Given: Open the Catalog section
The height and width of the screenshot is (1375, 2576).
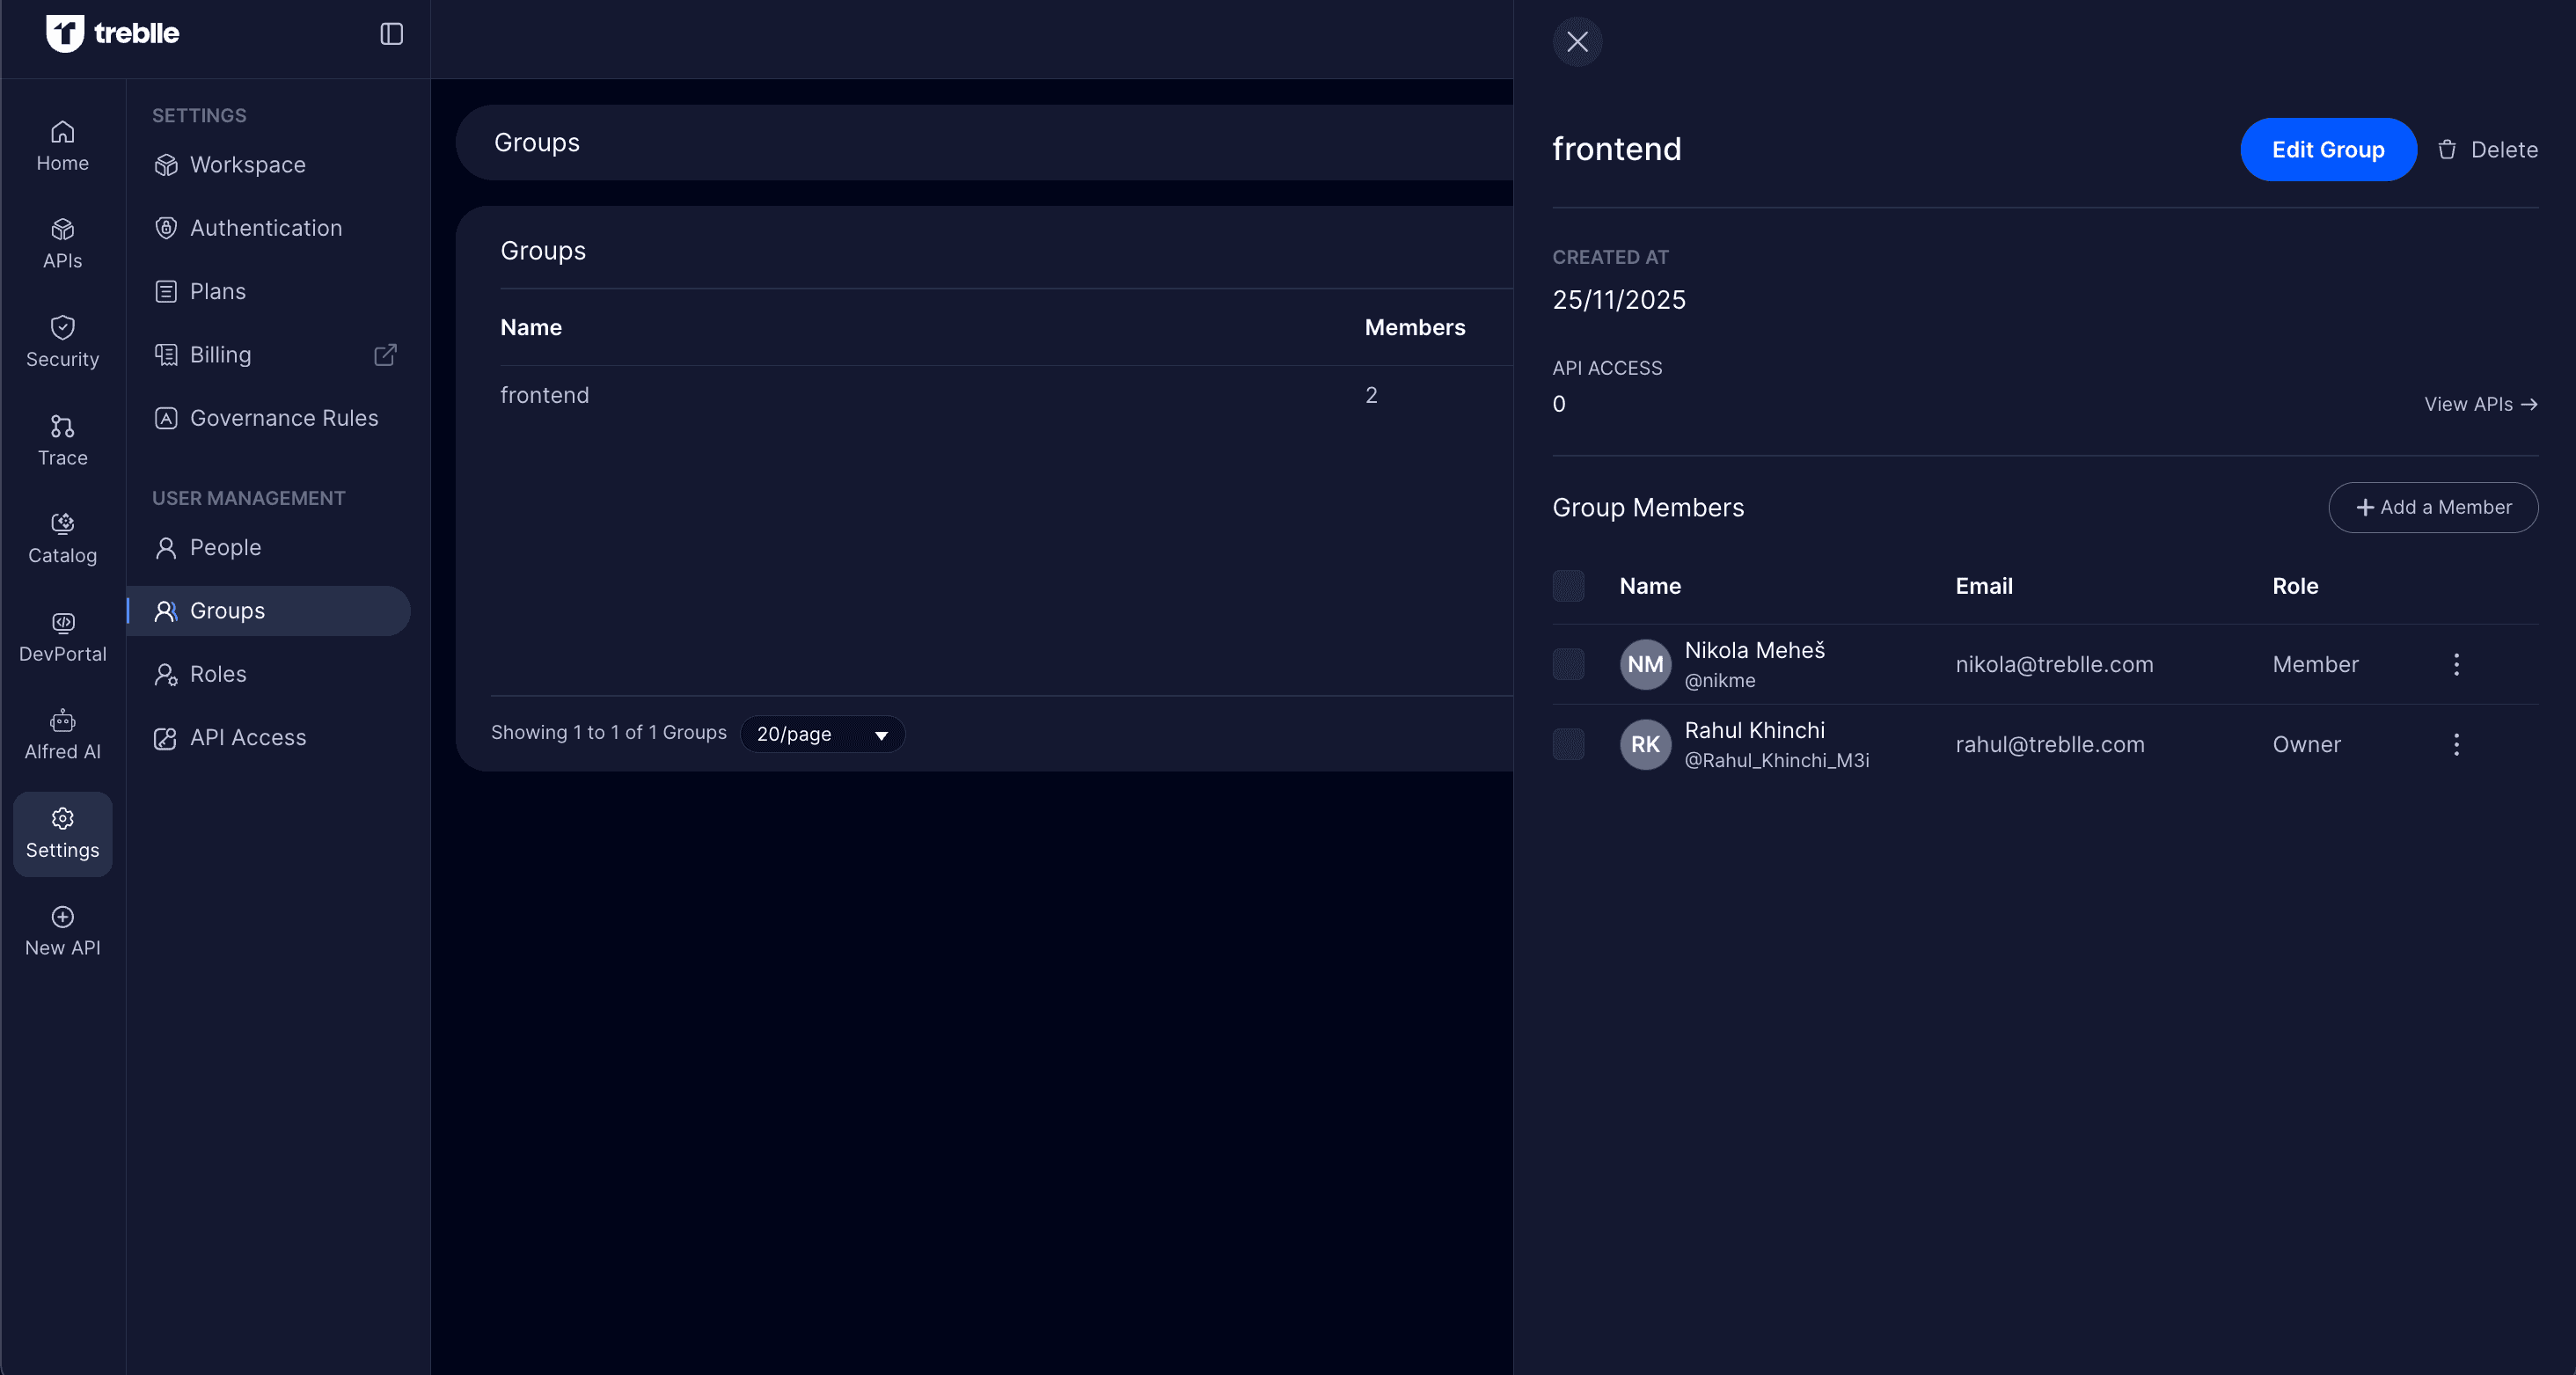Looking at the screenshot, I should click(62, 539).
